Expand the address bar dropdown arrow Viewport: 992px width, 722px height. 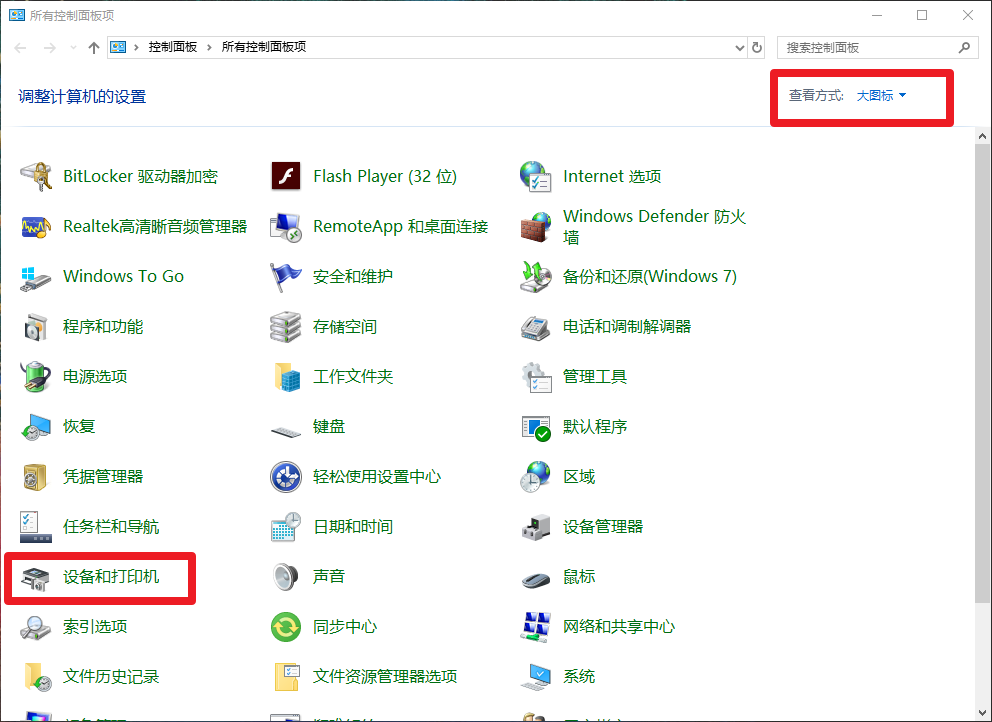[x=738, y=47]
